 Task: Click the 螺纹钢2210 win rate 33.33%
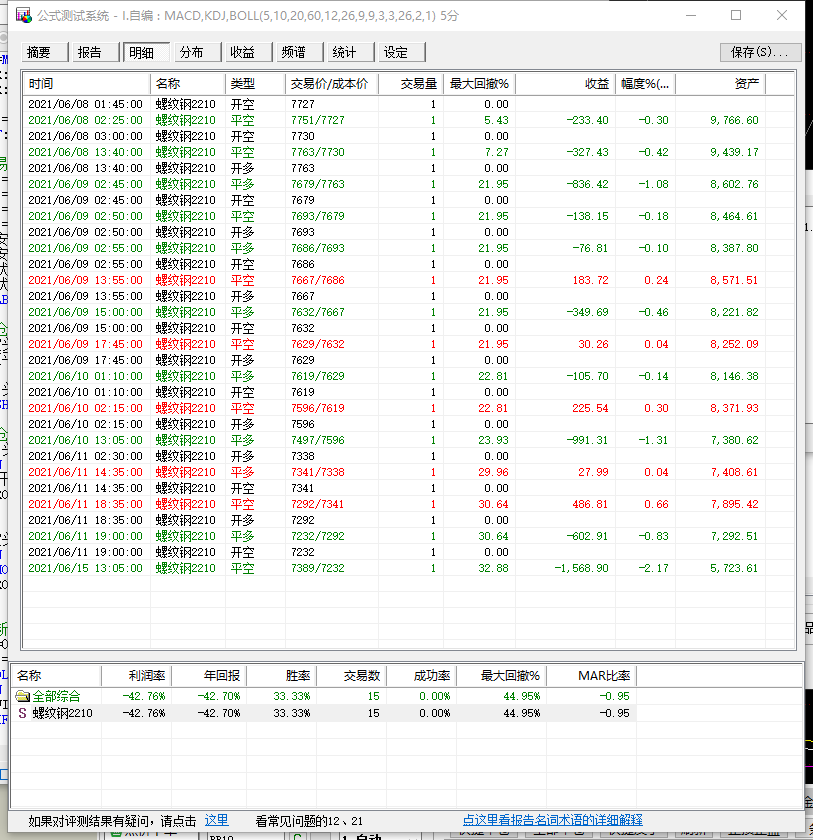point(292,713)
